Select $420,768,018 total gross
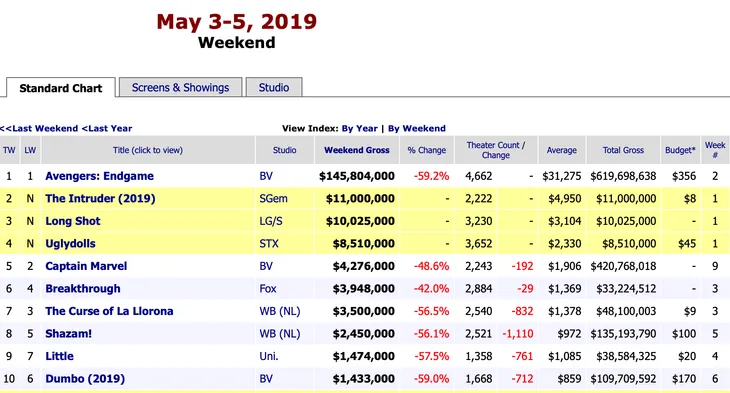The height and width of the screenshot is (393, 730). click(623, 266)
